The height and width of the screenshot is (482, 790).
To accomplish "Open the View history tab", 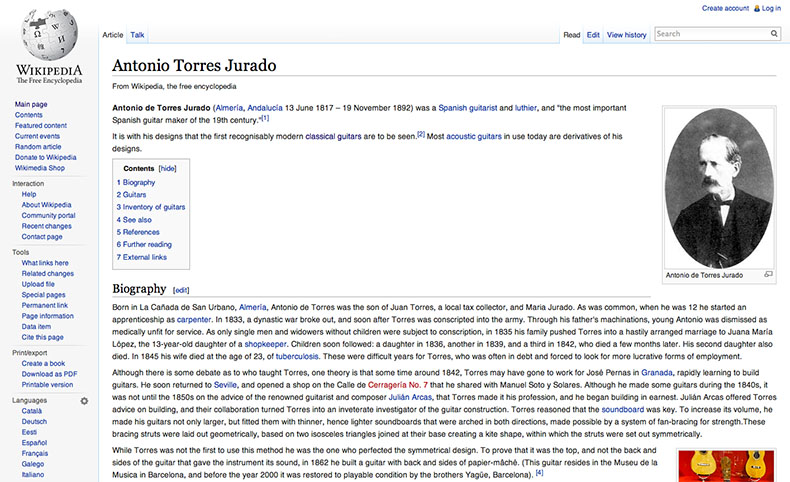I will click(627, 35).
